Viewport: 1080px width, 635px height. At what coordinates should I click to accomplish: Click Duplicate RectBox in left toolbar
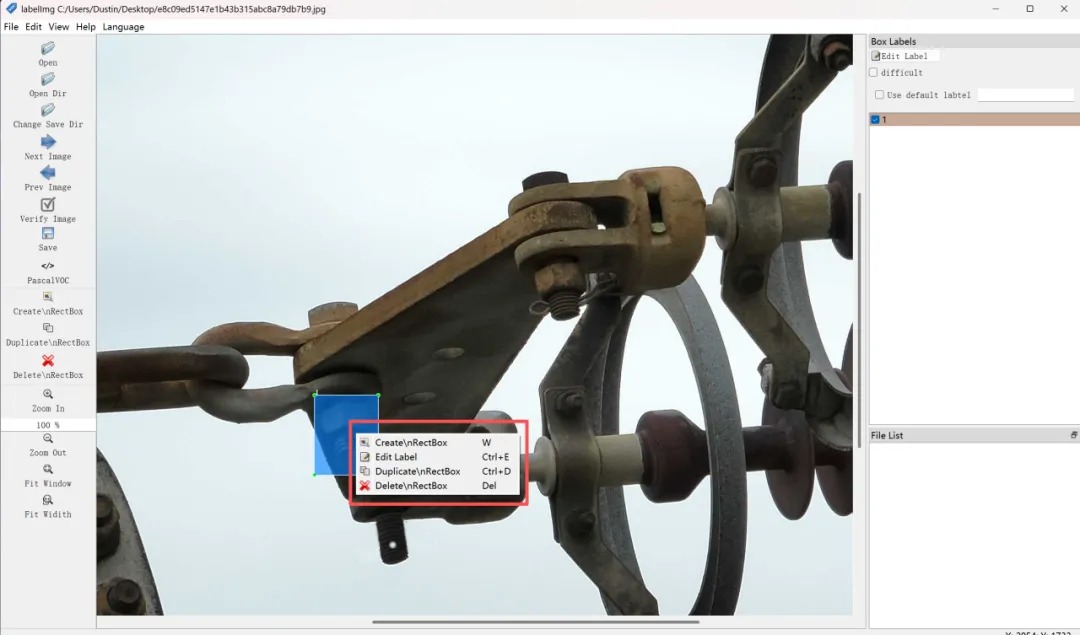coord(48,328)
